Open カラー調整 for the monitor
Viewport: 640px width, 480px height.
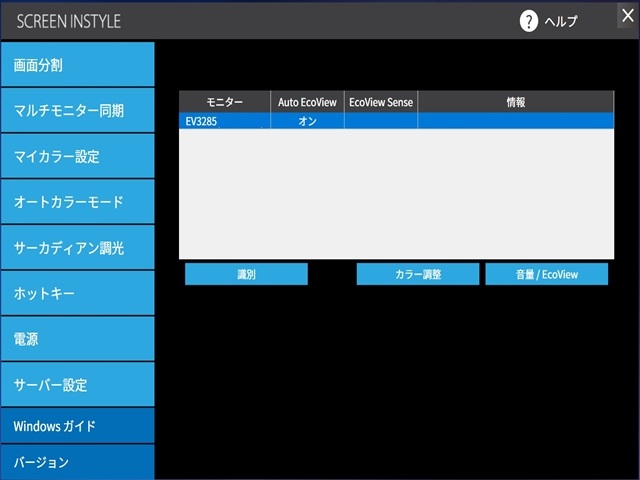[x=418, y=274]
